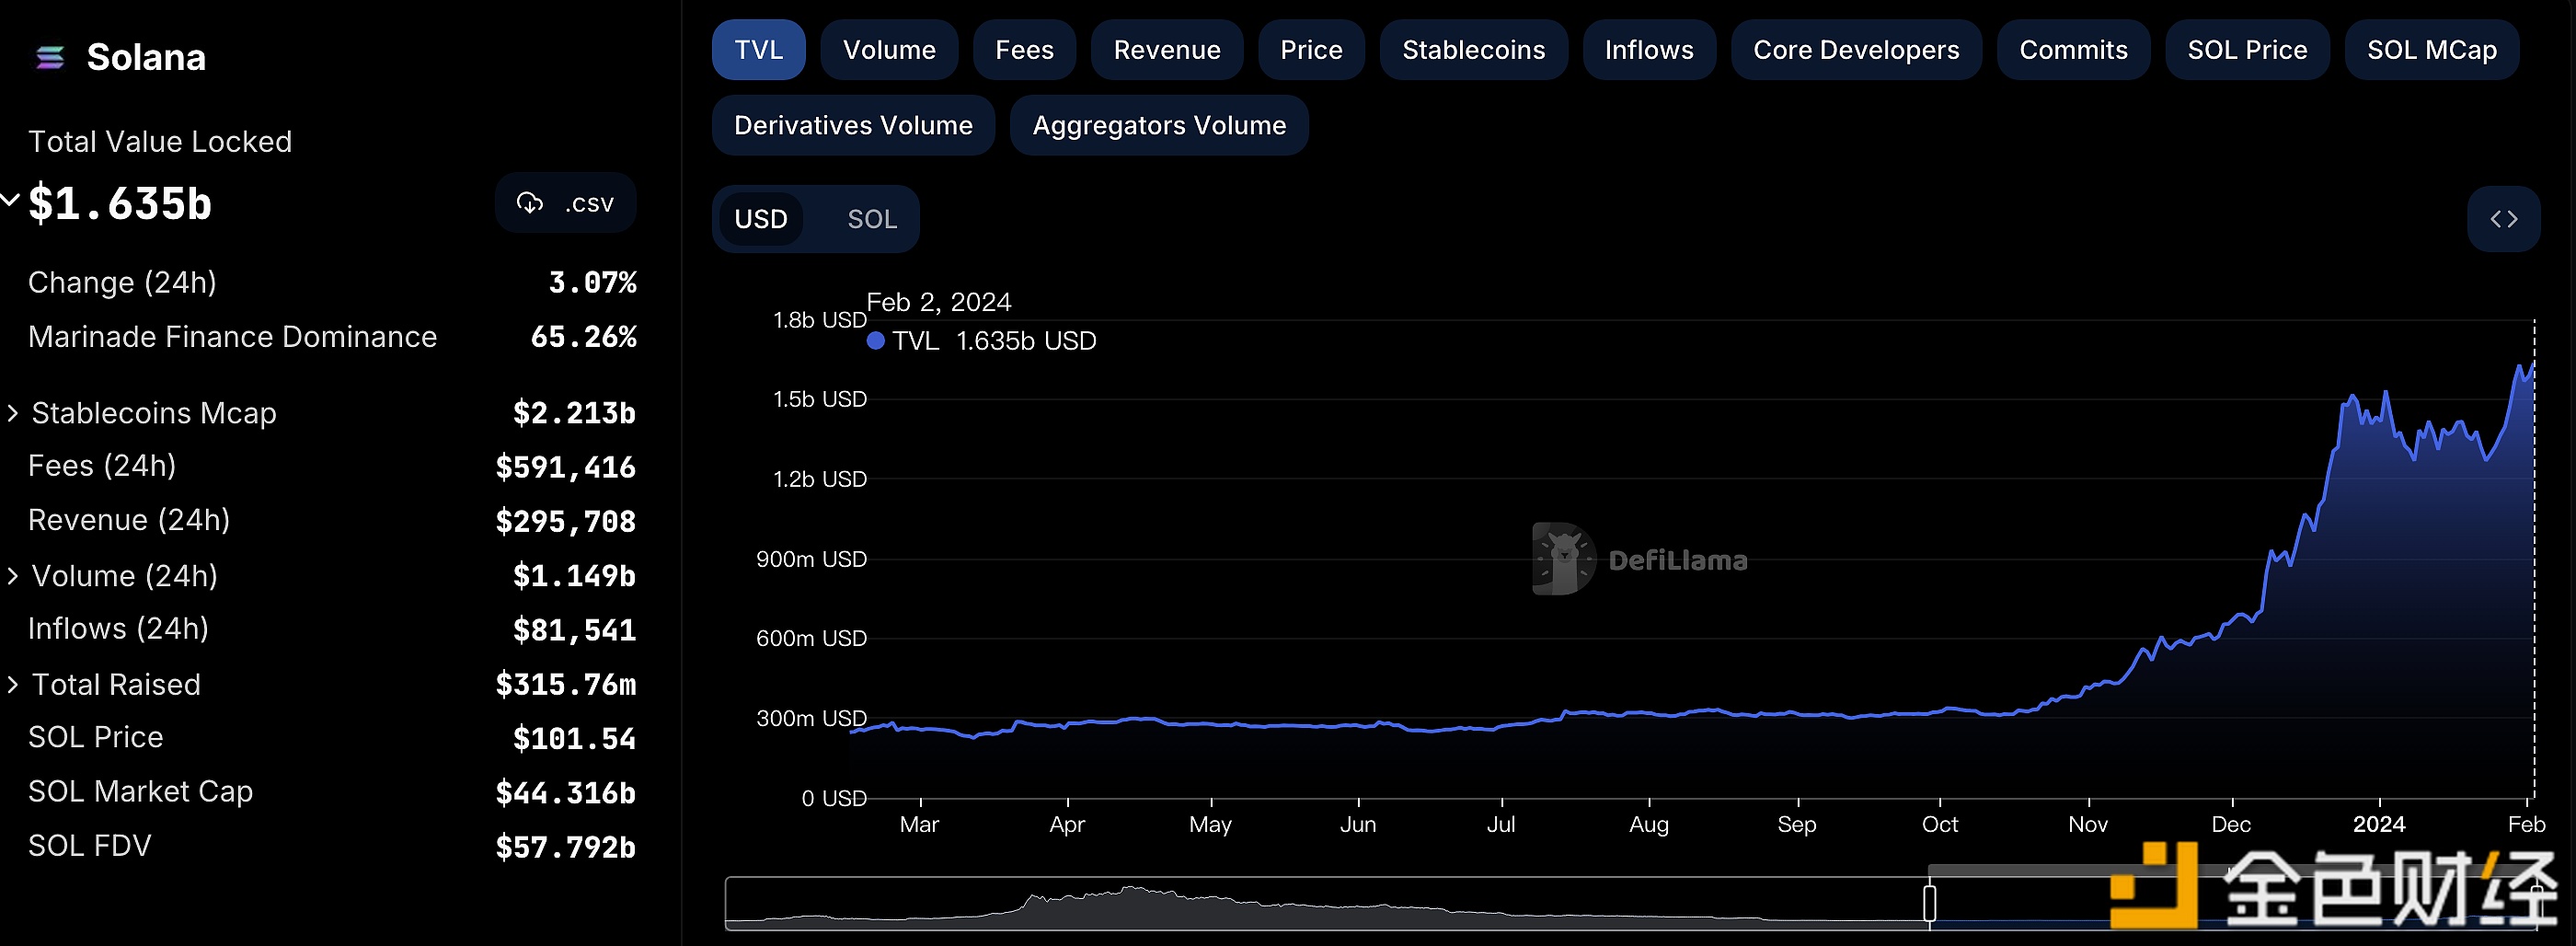Screen dimensions: 2576x946
Task: Toggle the TVL chart metric
Action: point(758,50)
